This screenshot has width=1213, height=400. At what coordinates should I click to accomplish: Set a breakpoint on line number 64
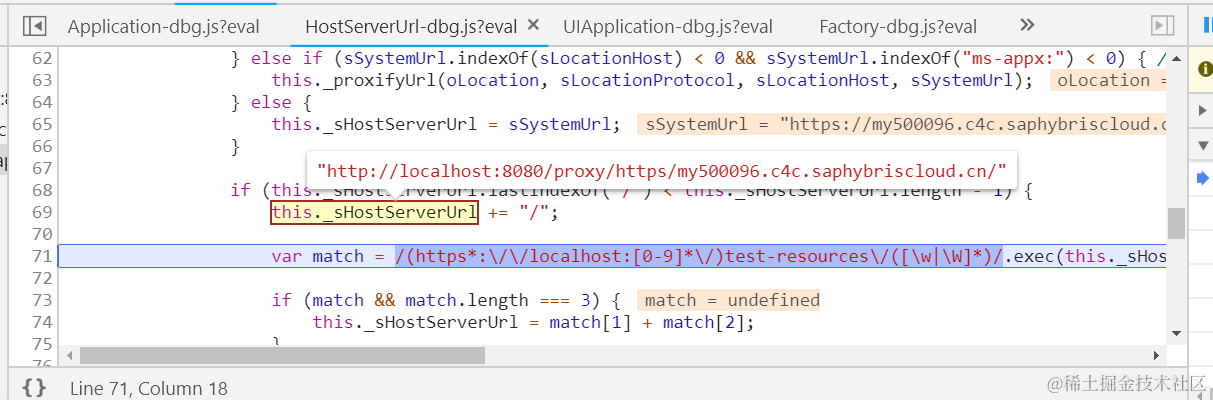(x=41, y=102)
